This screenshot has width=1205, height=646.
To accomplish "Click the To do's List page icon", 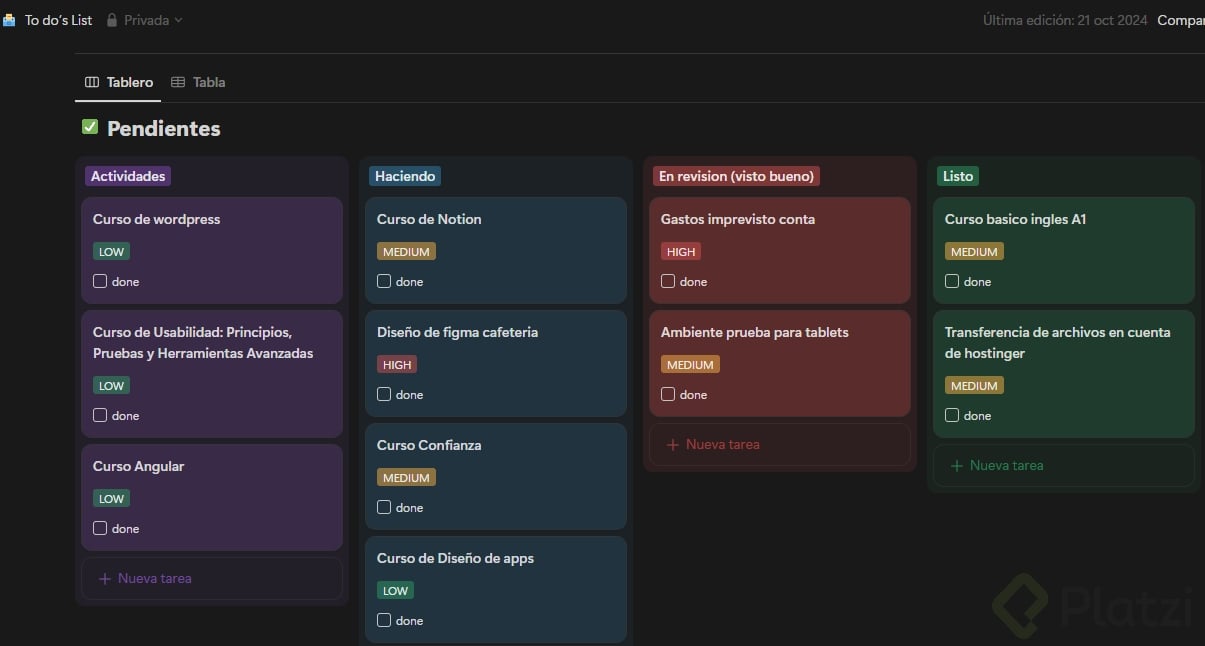I will (x=9, y=20).
